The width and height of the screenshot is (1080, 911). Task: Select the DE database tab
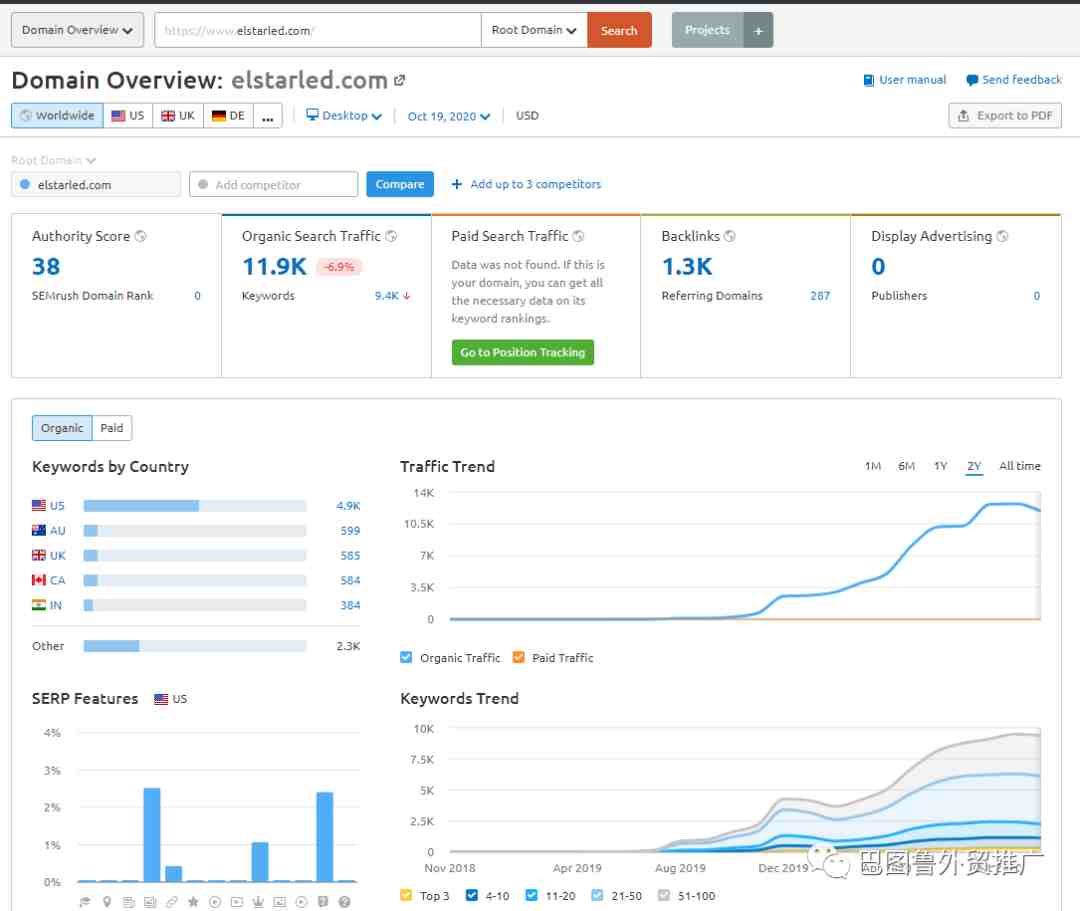coord(228,116)
